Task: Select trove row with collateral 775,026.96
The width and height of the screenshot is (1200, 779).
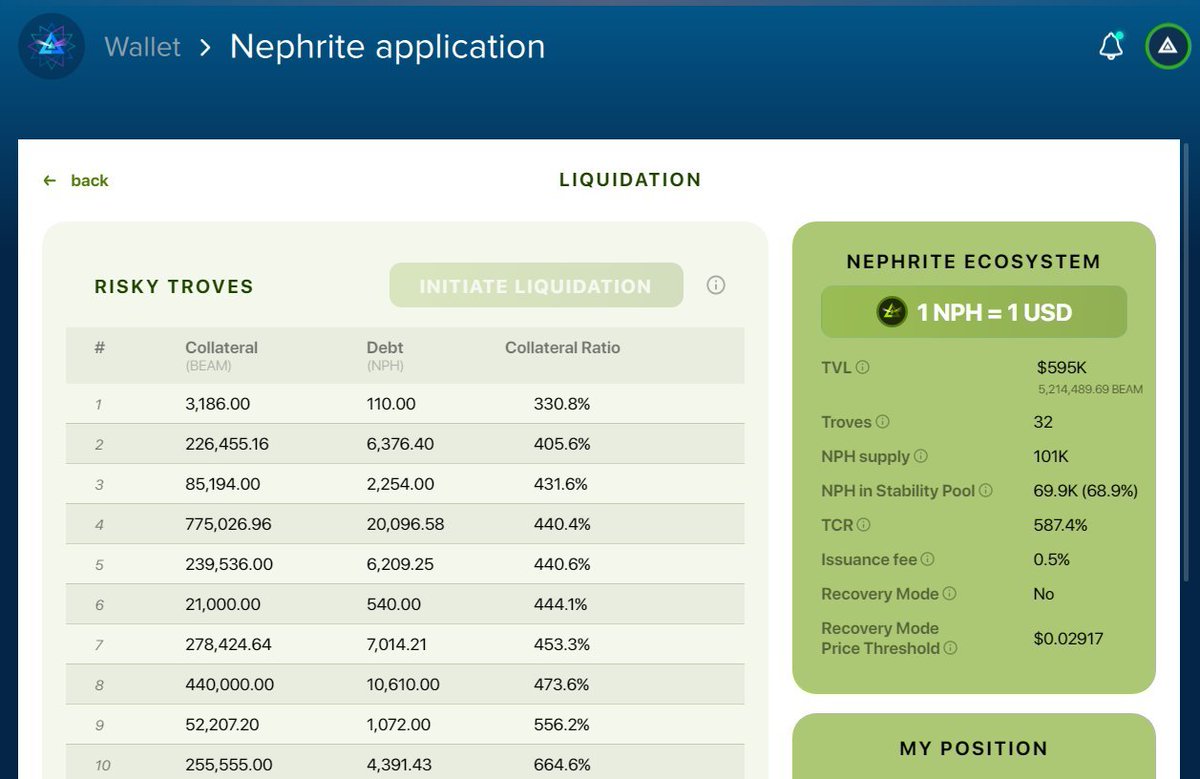Action: [405, 524]
